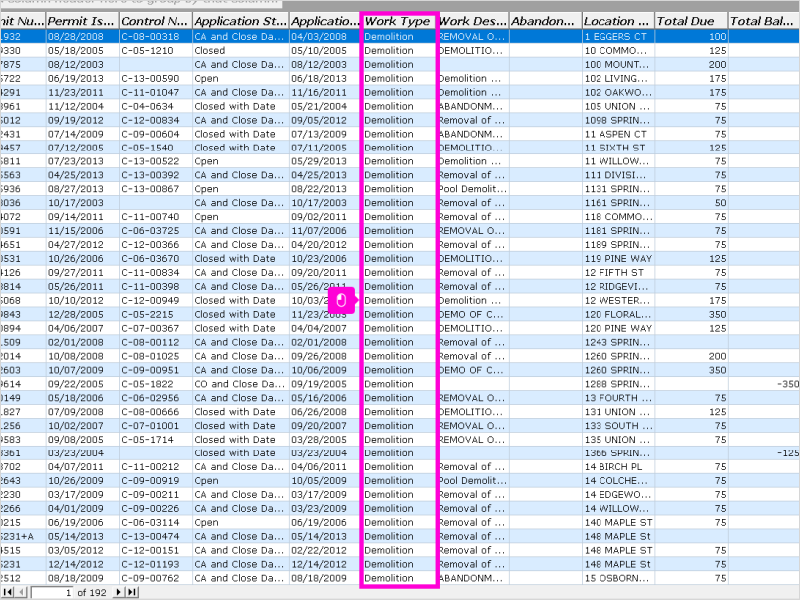The image size is (800, 600).
Task: Click Closed with Date in row C-04-0634
Action: pyautogui.click(x=240, y=106)
